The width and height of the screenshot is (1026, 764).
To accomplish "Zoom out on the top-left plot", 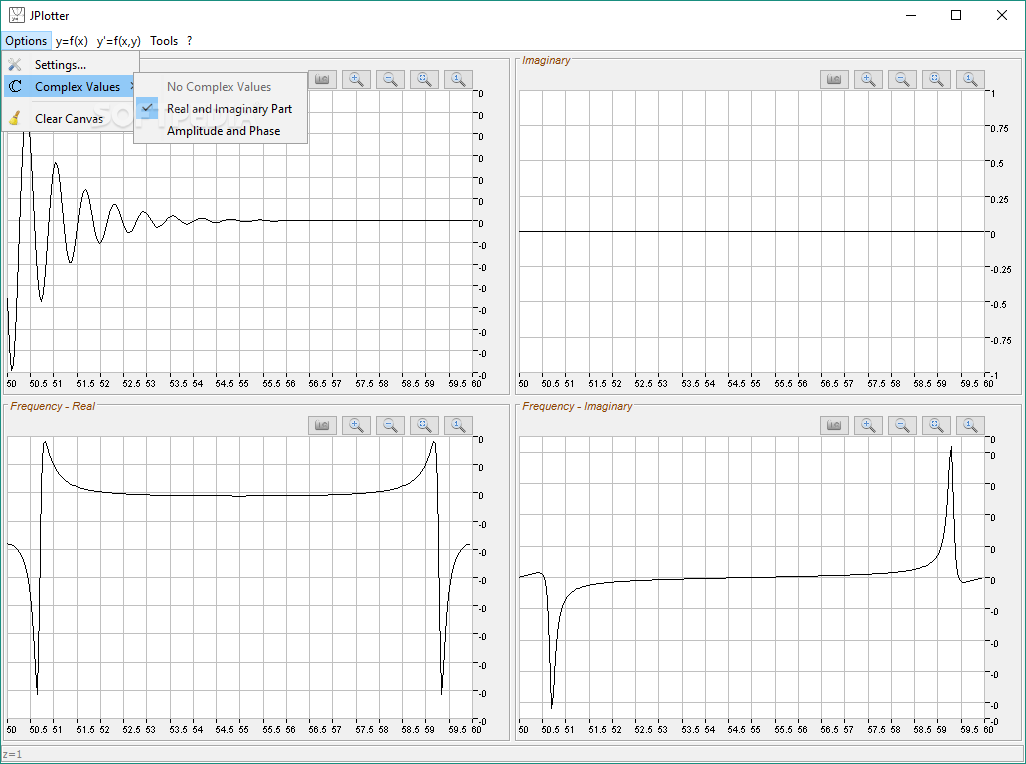I will (390, 79).
